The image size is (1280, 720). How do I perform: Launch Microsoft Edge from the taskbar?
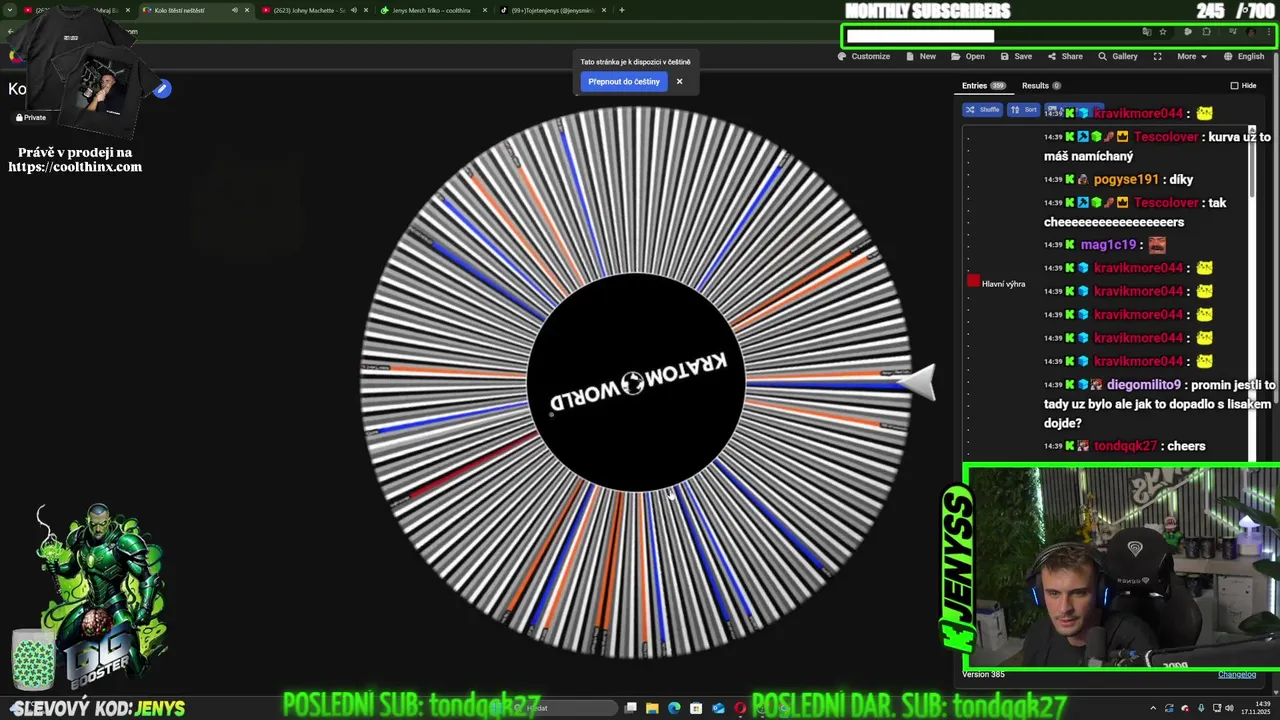point(674,708)
